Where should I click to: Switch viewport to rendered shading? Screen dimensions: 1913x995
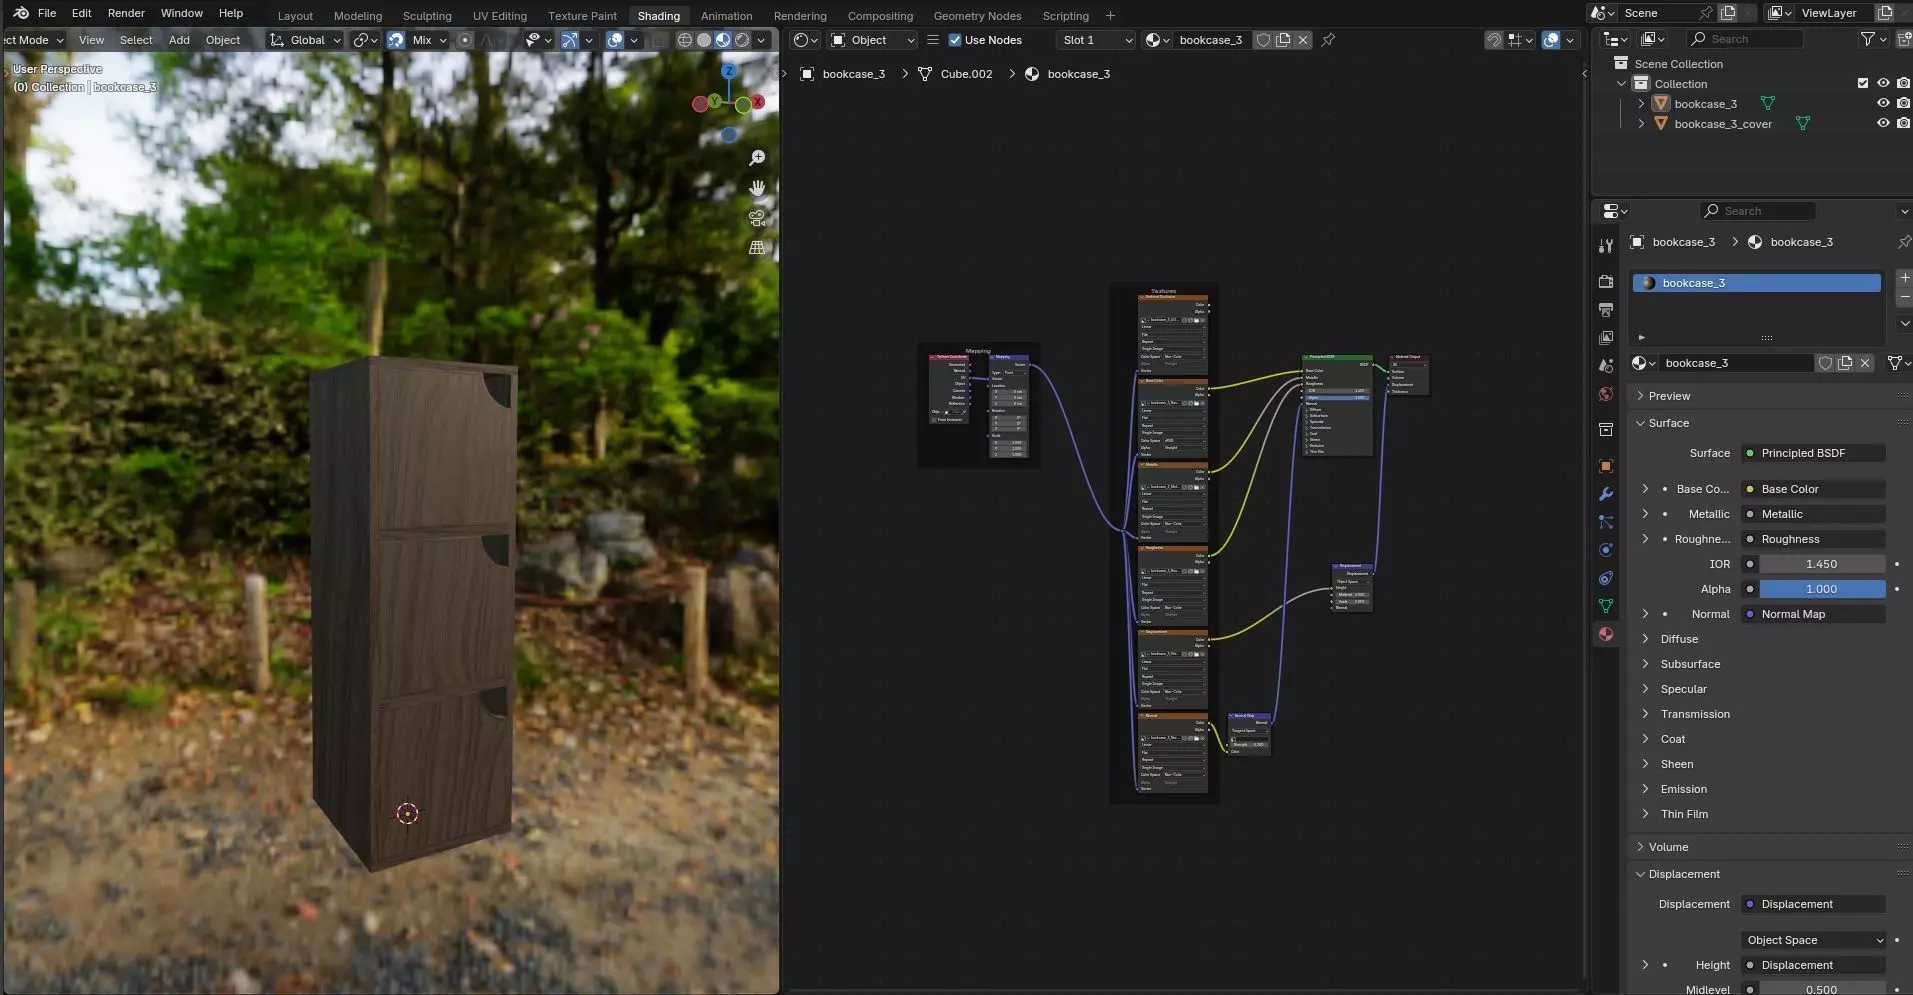(742, 40)
